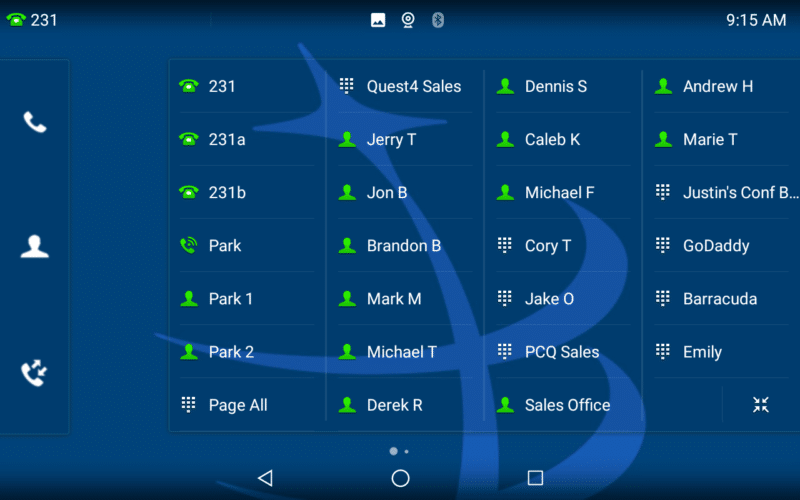
Task: Tap the Park 1 key
Action: 247,298
